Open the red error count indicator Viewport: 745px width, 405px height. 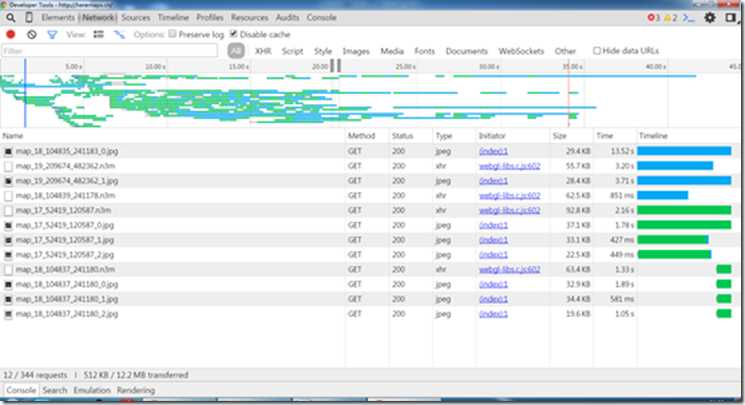click(x=654, y=18)
